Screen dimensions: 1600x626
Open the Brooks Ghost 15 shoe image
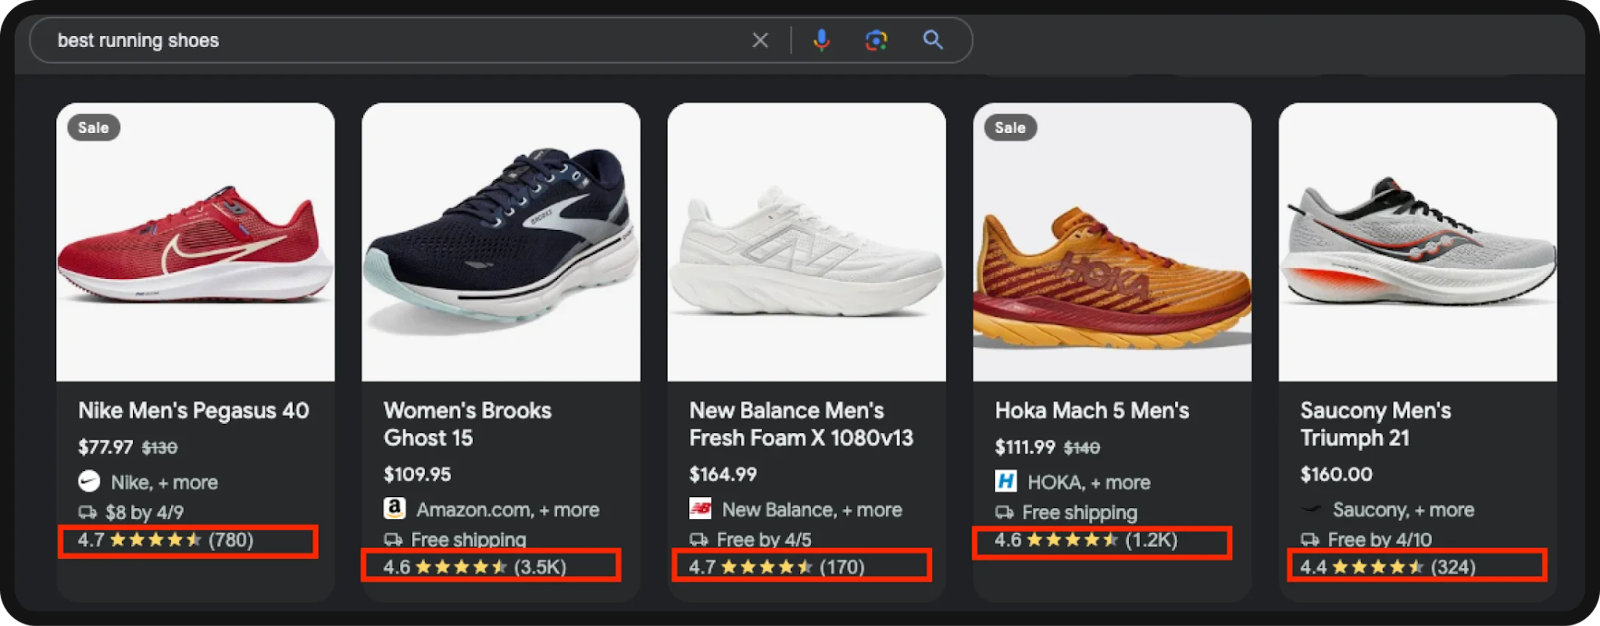click(x=501, y=242)
